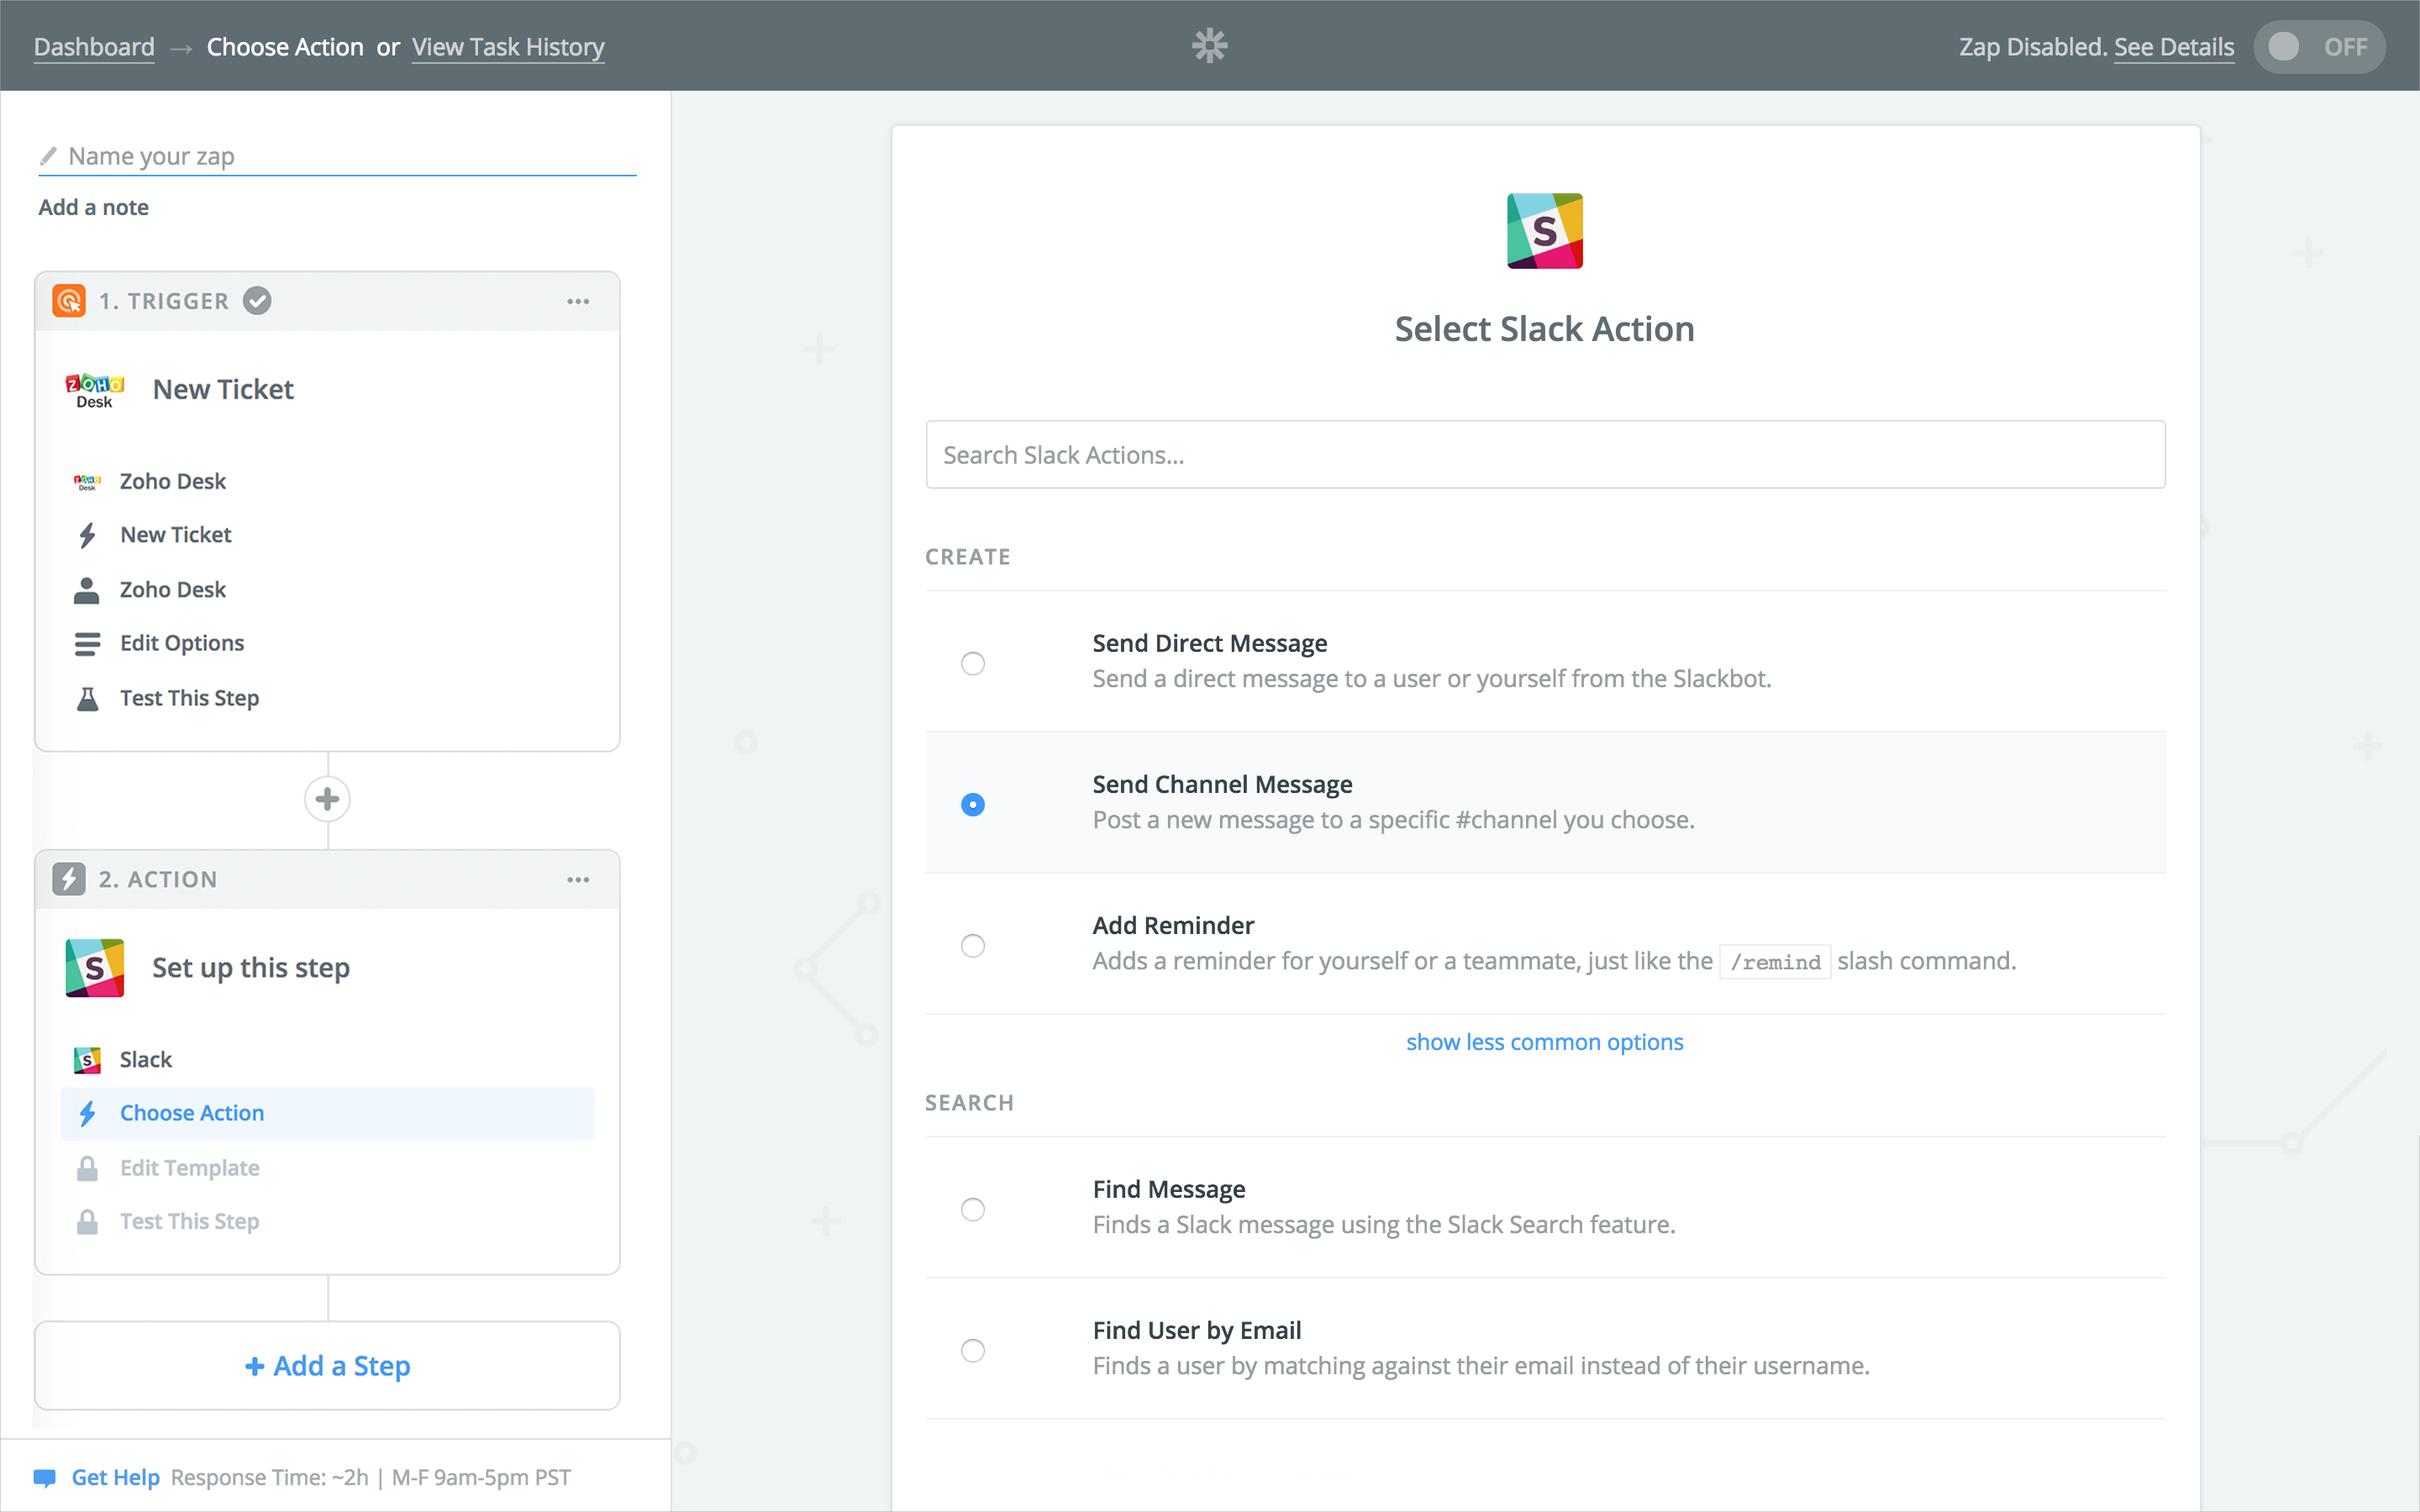Open the trigger step three-dot menu

pos(578,301)
